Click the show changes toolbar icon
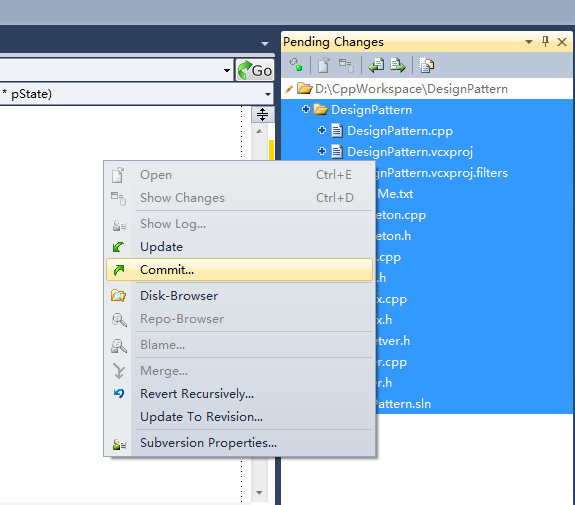The image size is (575, 505). (x=346, y=65)
